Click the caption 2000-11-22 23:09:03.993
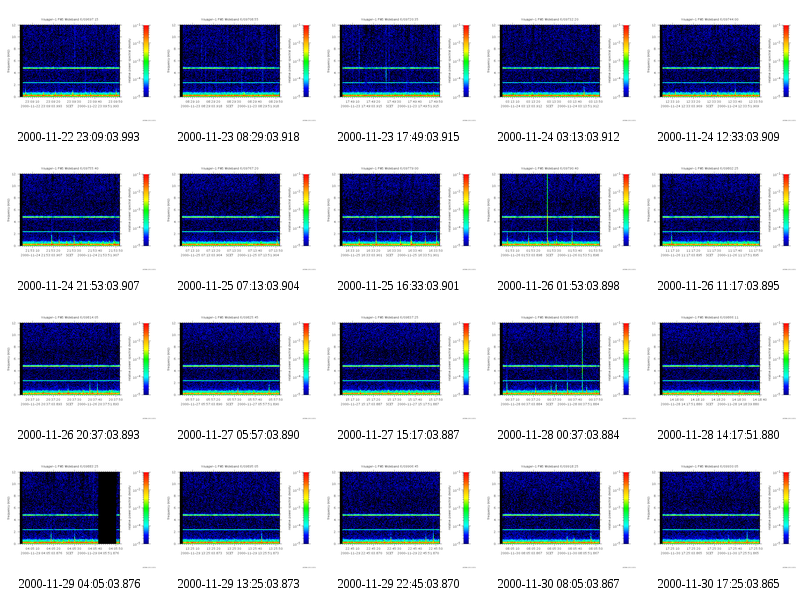This screenshot has height=596, width=800. 78,137
